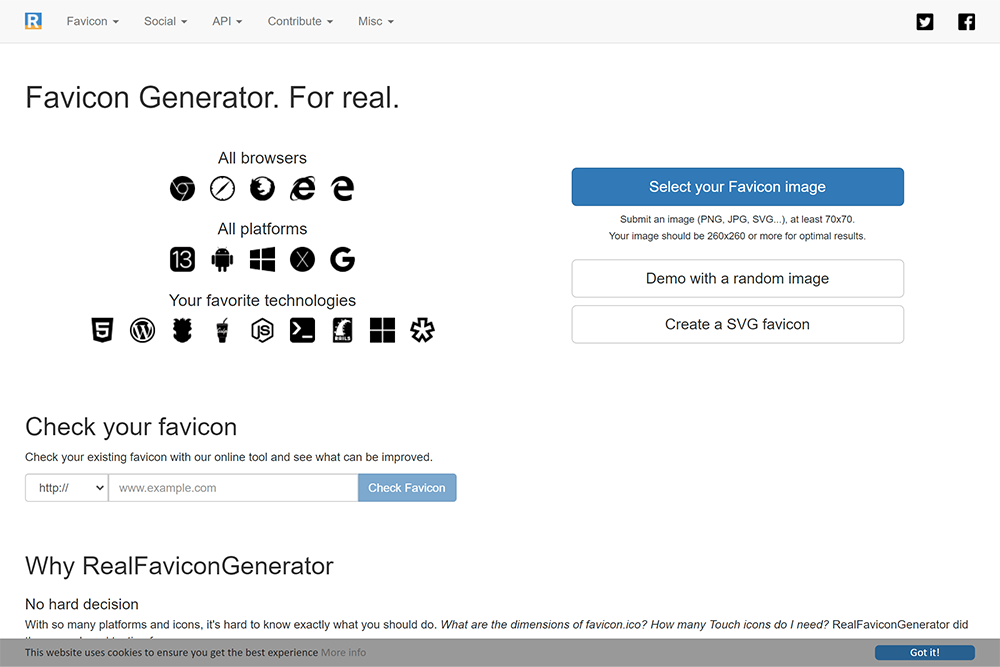Viewport: 1000px width, 667px height.
Task: Open the Favicon dropdown menu
Action: (92, 21)
